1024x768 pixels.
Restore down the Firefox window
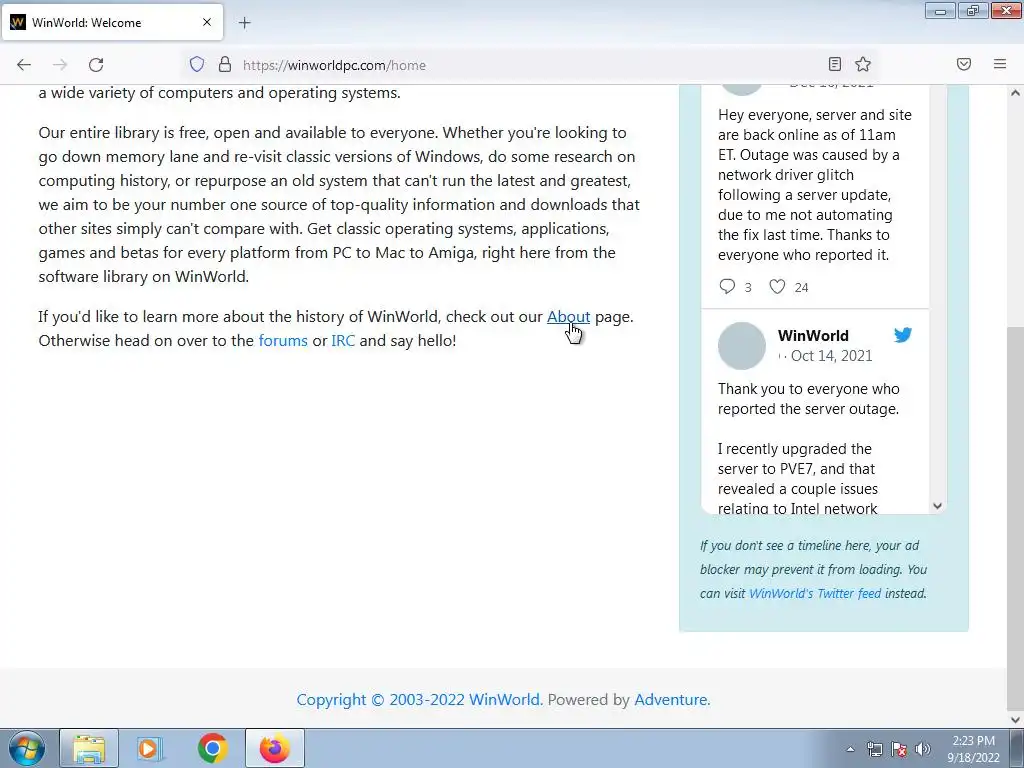(x=973, y=10)
